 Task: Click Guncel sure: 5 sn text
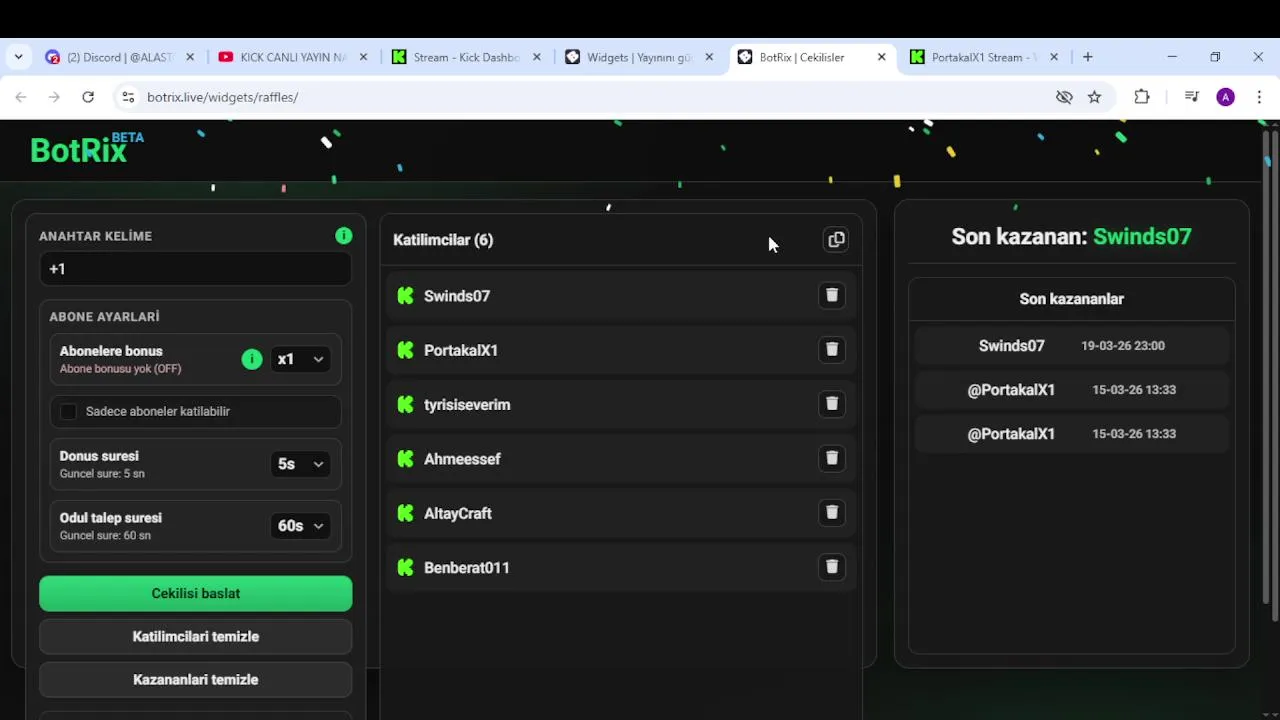point(102,474)
